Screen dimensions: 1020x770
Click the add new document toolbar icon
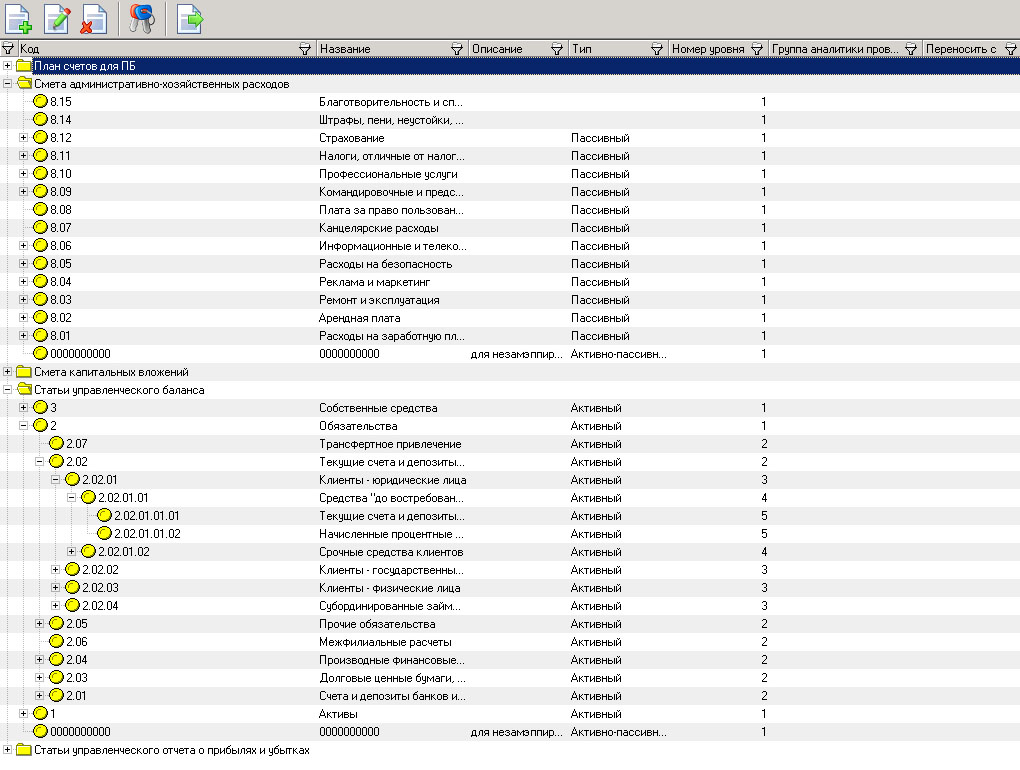[x=18, y=18]
